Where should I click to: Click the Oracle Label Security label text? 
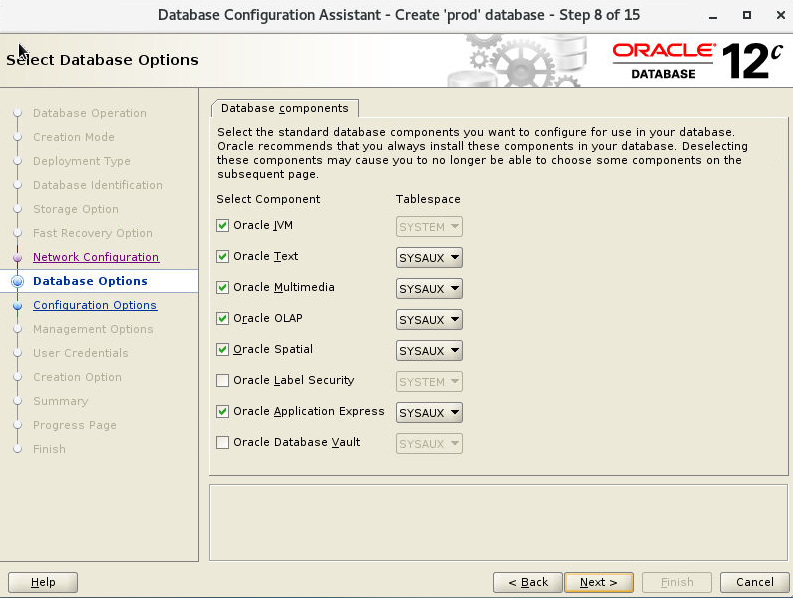tap(294, 380)
